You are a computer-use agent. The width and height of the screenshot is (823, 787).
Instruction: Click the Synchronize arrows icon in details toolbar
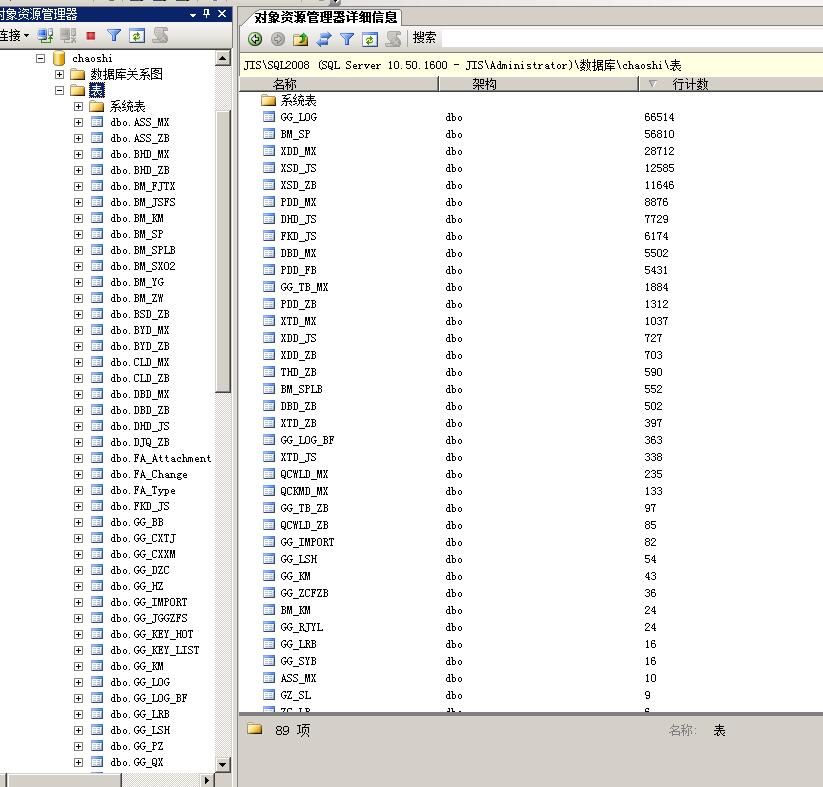coord(324,38)
